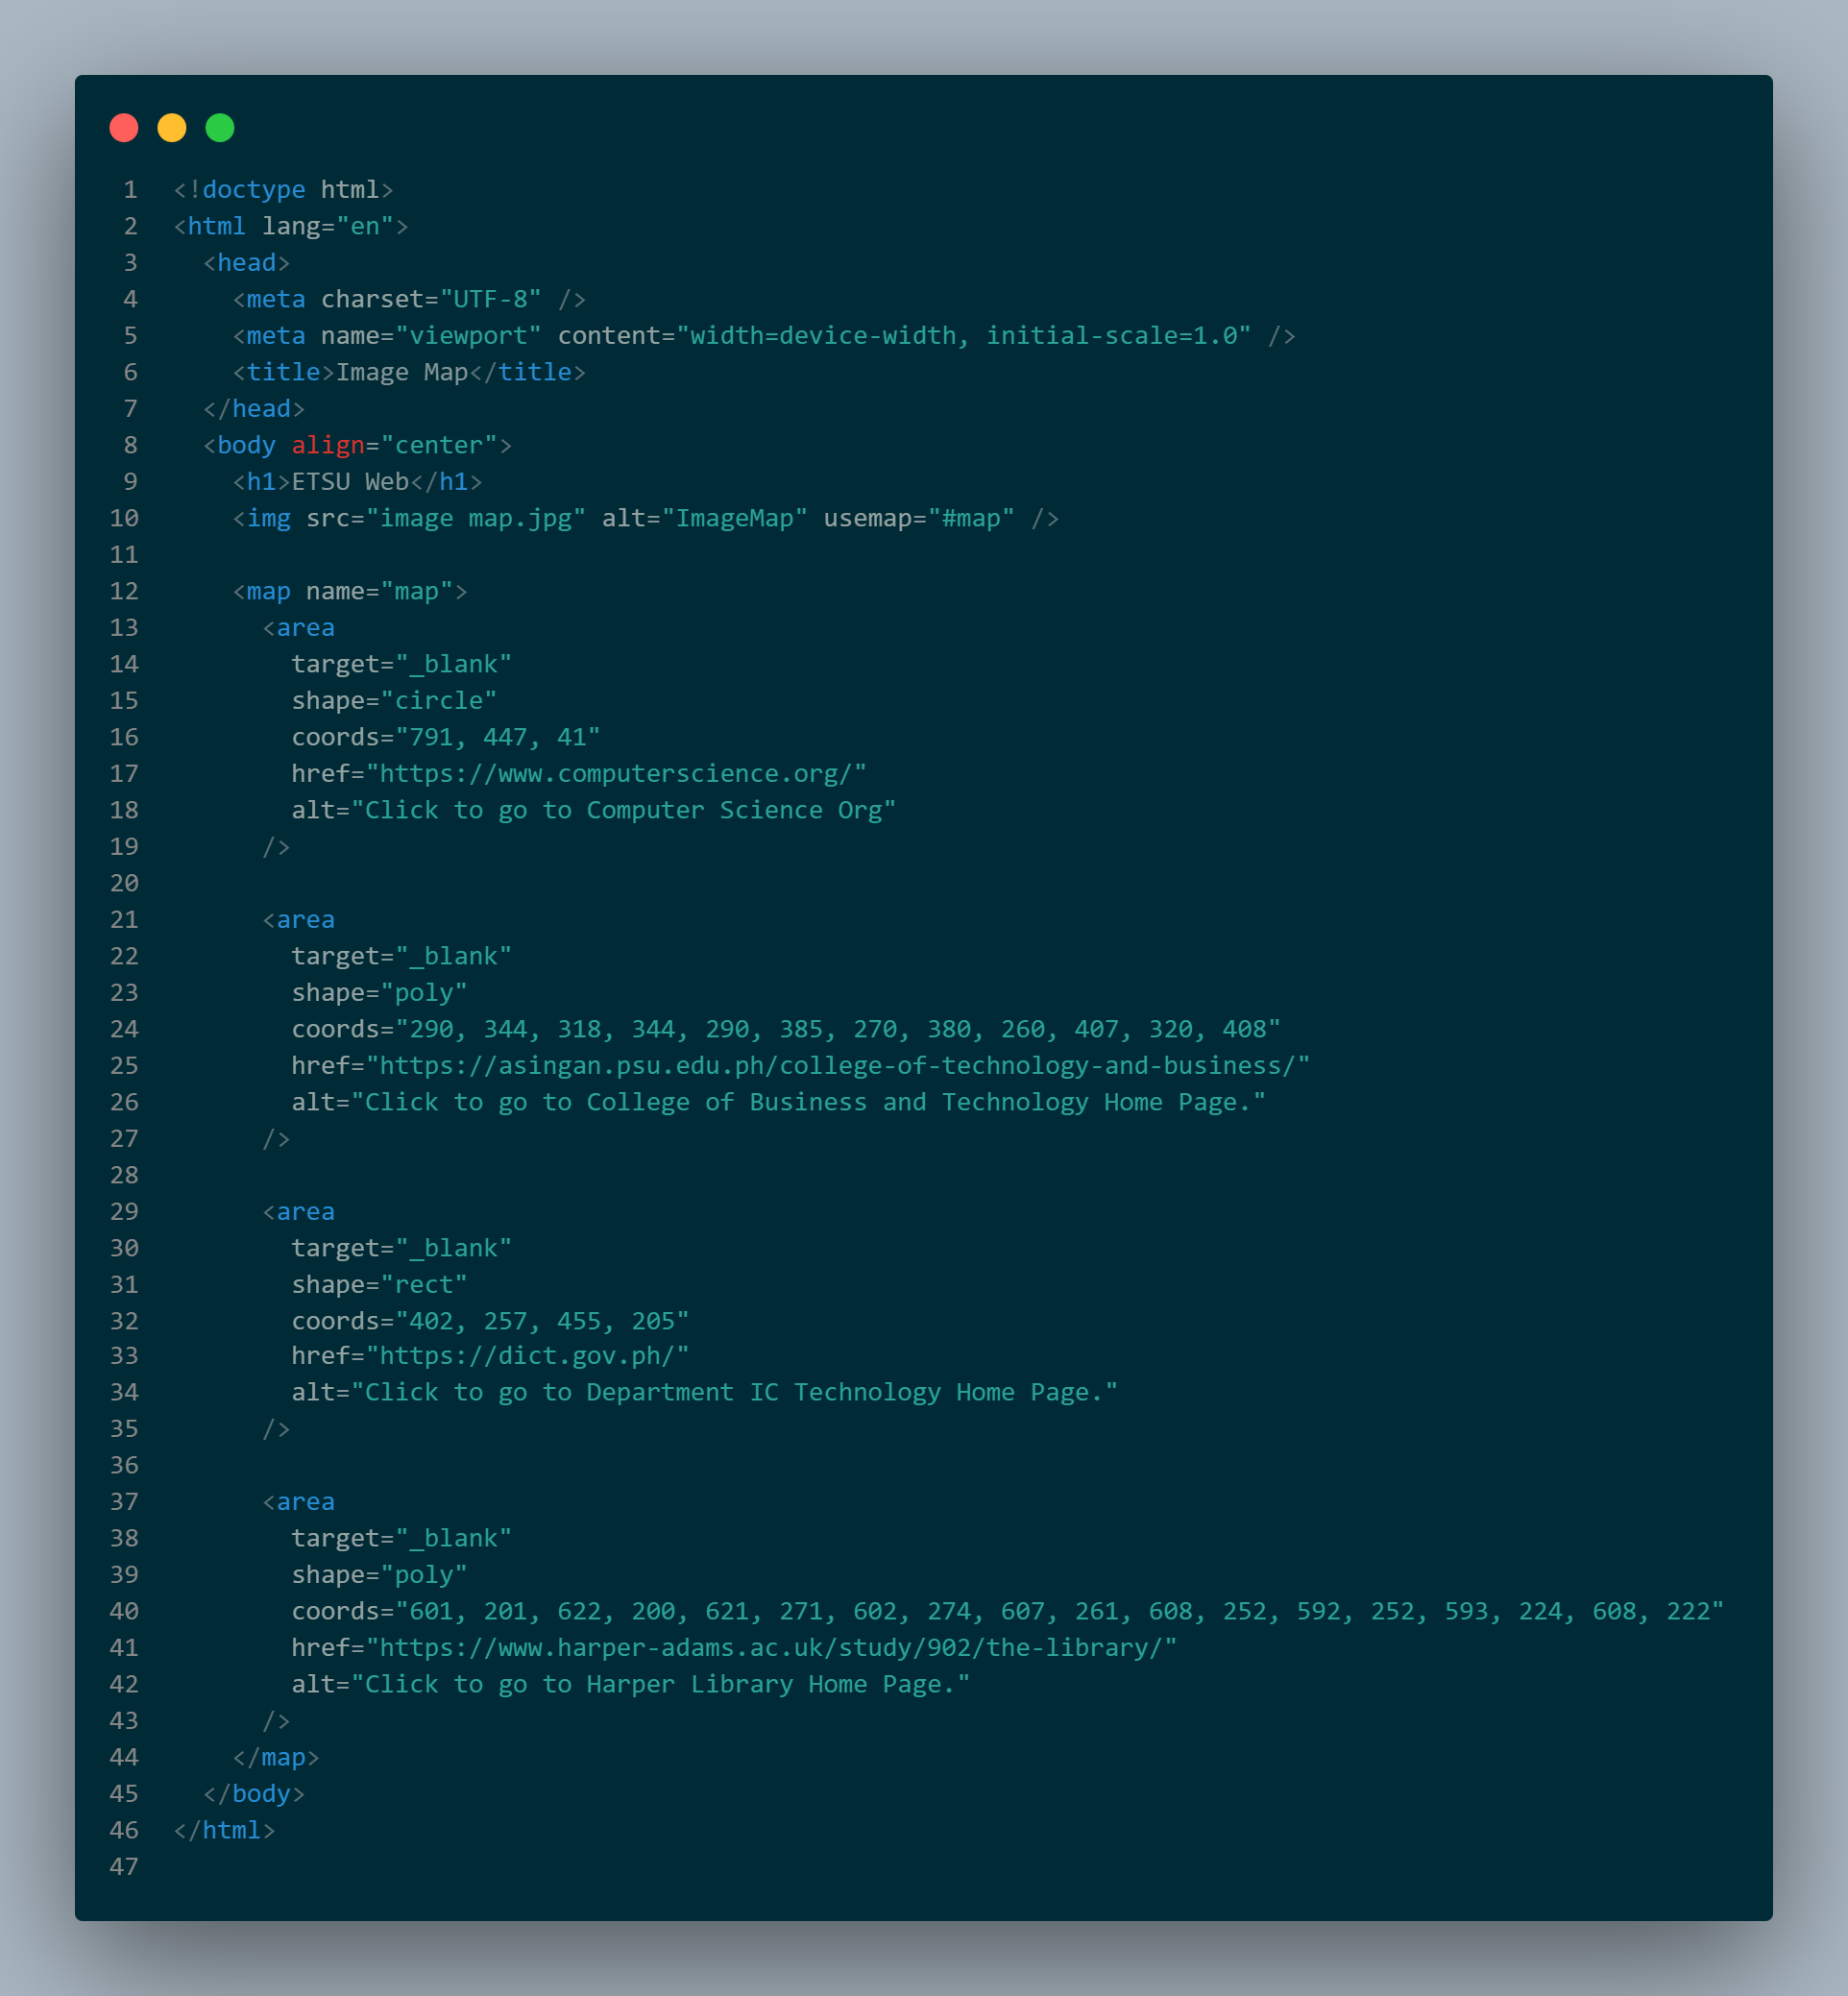Click the green maximize window dot

[x=220, y=128]
